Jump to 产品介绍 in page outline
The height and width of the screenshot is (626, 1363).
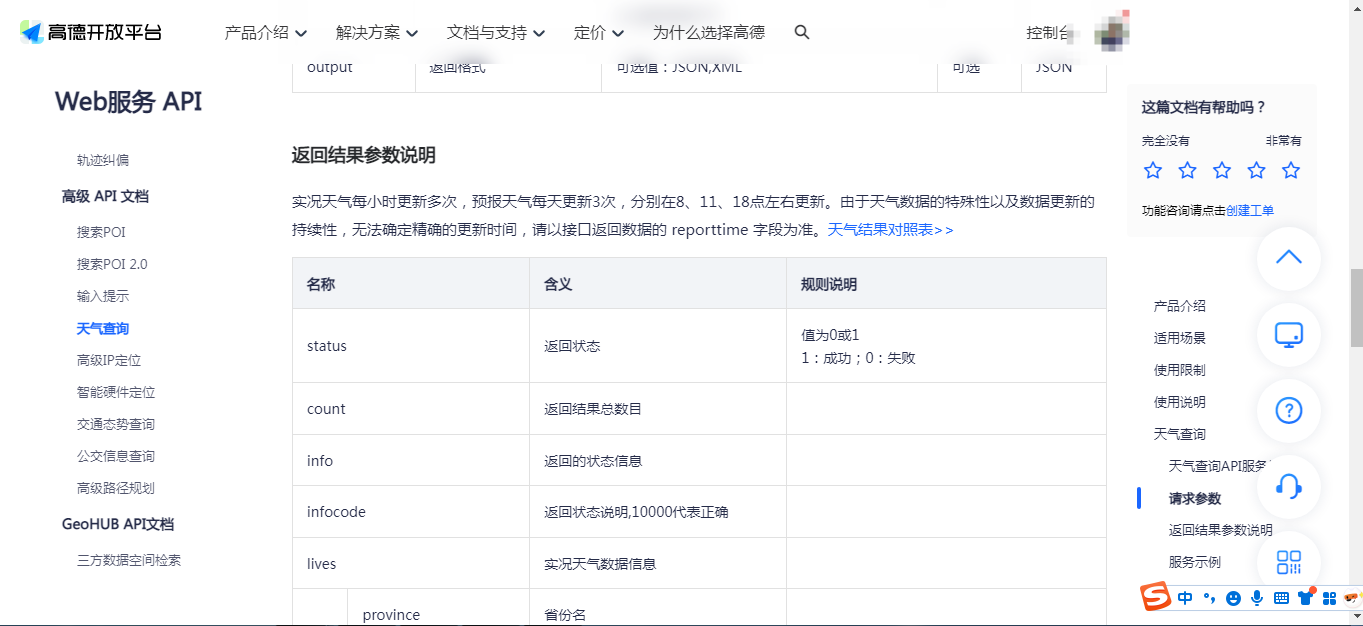[1180, 306]
